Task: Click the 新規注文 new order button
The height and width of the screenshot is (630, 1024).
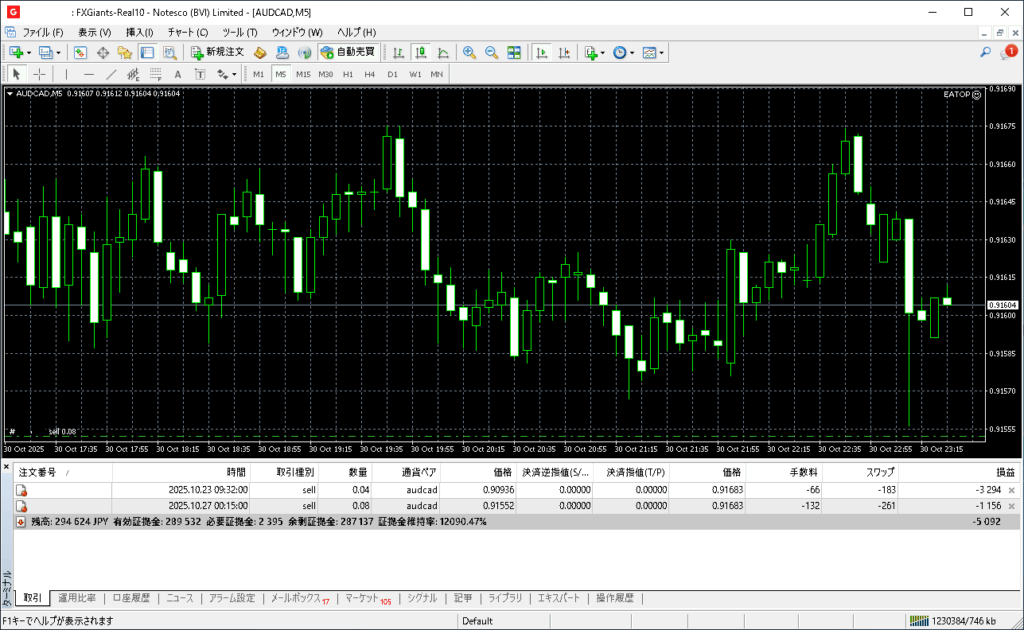Action: tap(217, 52)
